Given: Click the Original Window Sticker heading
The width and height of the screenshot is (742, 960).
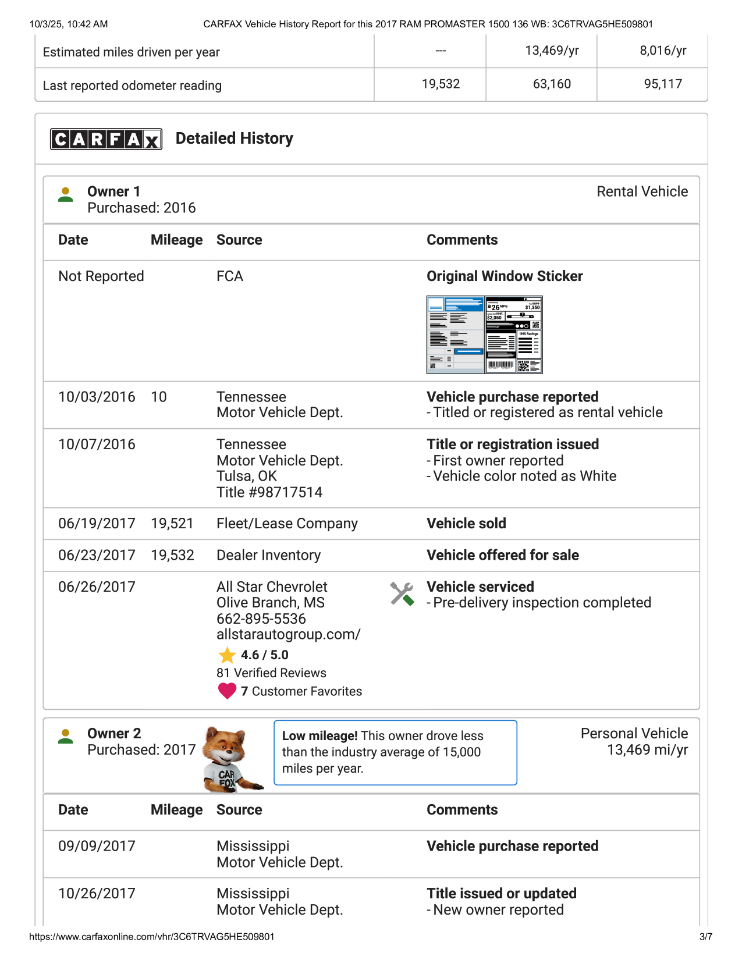Looking at the screenshot, I should tap(504, 276).
